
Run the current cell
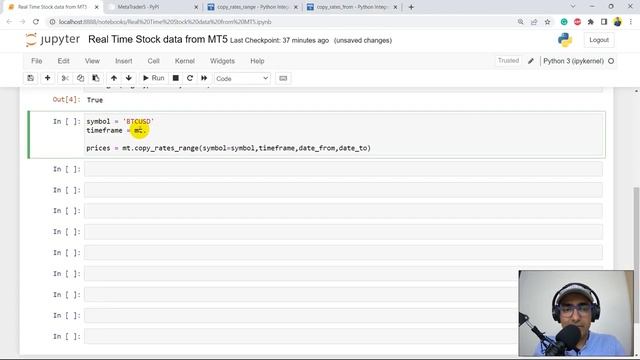[153, 78]
